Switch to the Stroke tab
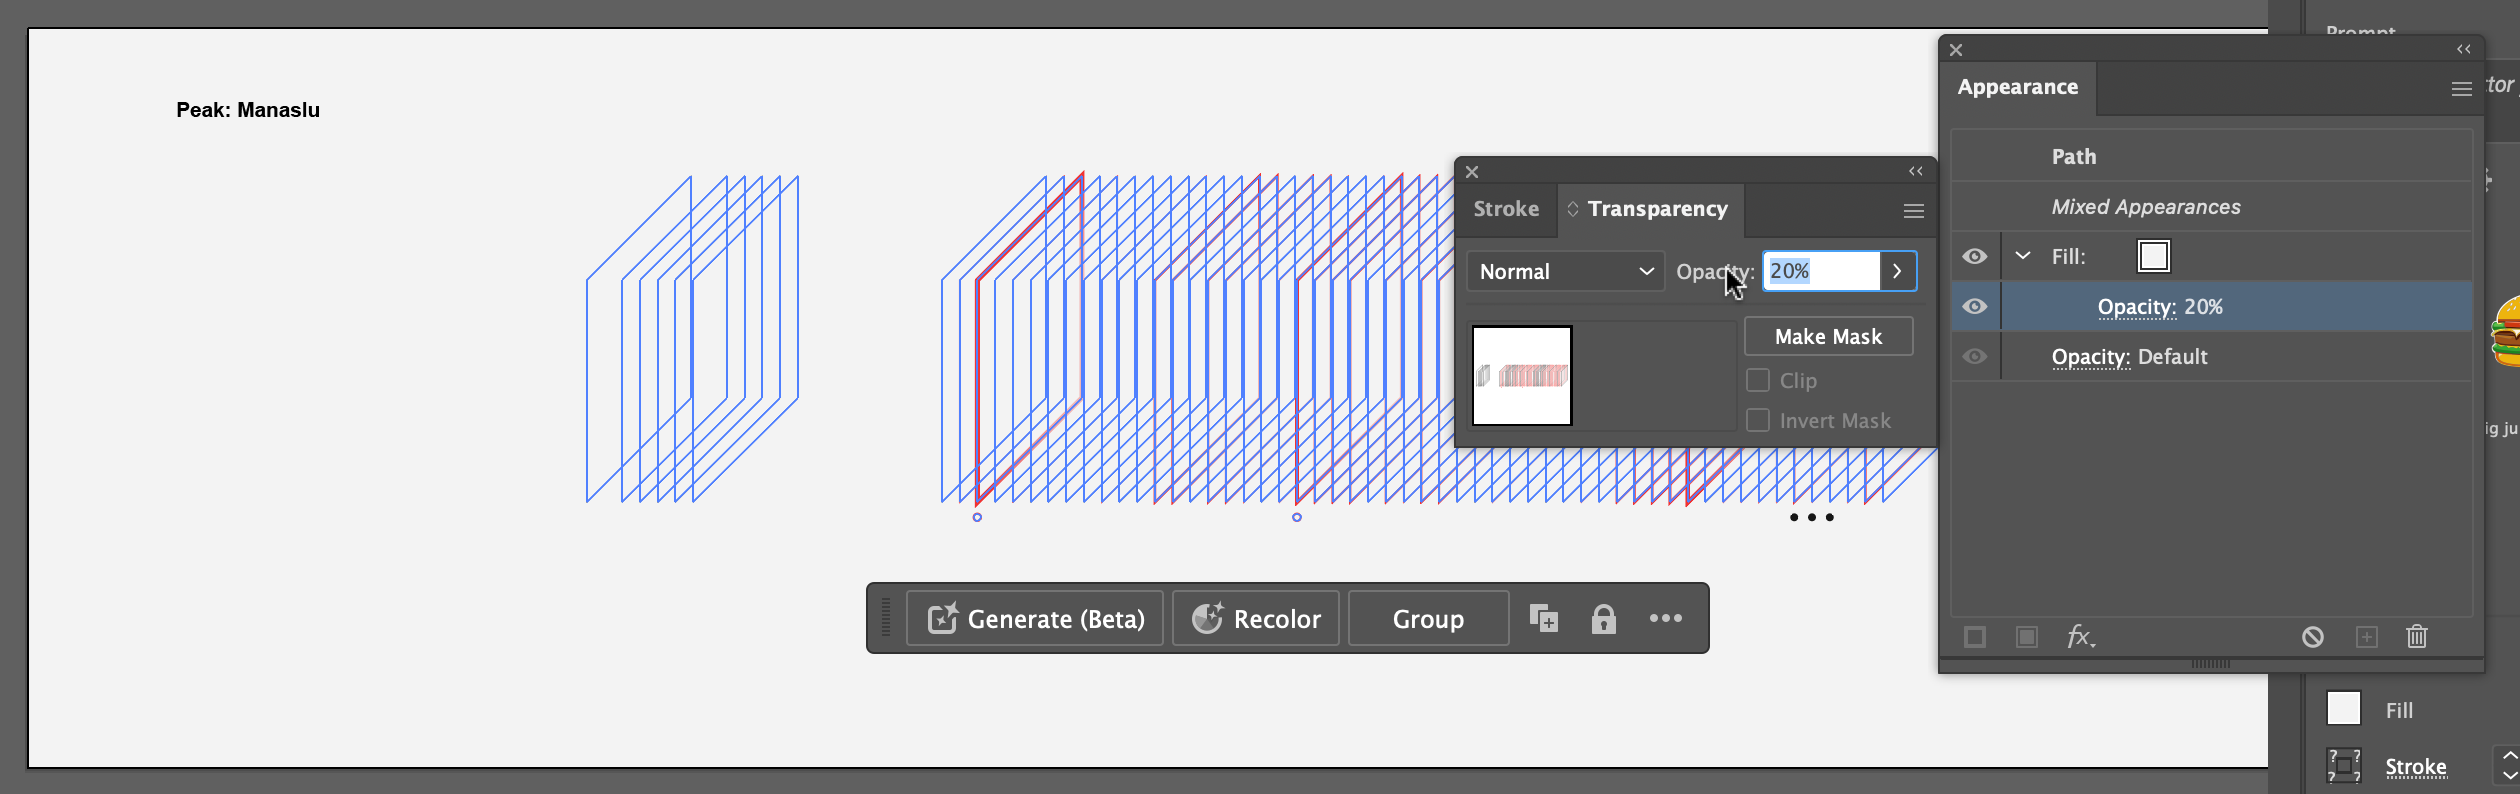 coord(1505,209)
